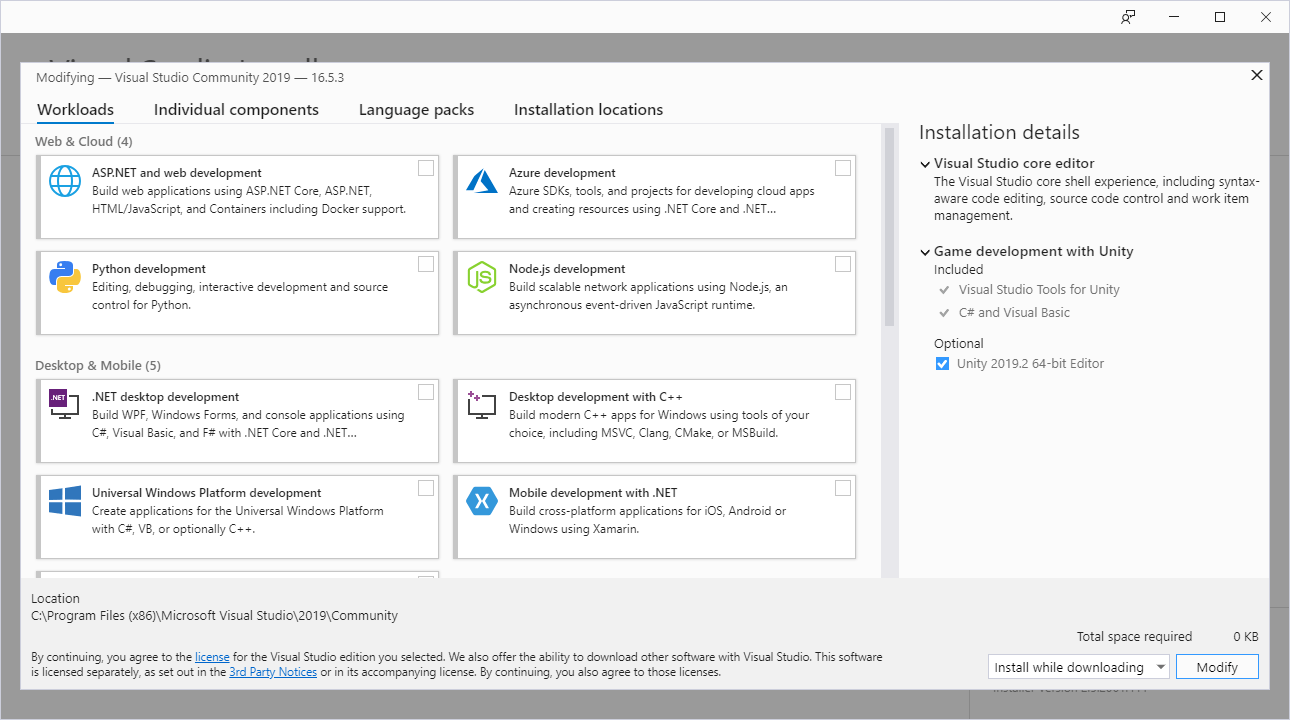Open the 3rd Party Notices link
The height and width of the screenshot is (720, 1290).
[x=273, y=672]
